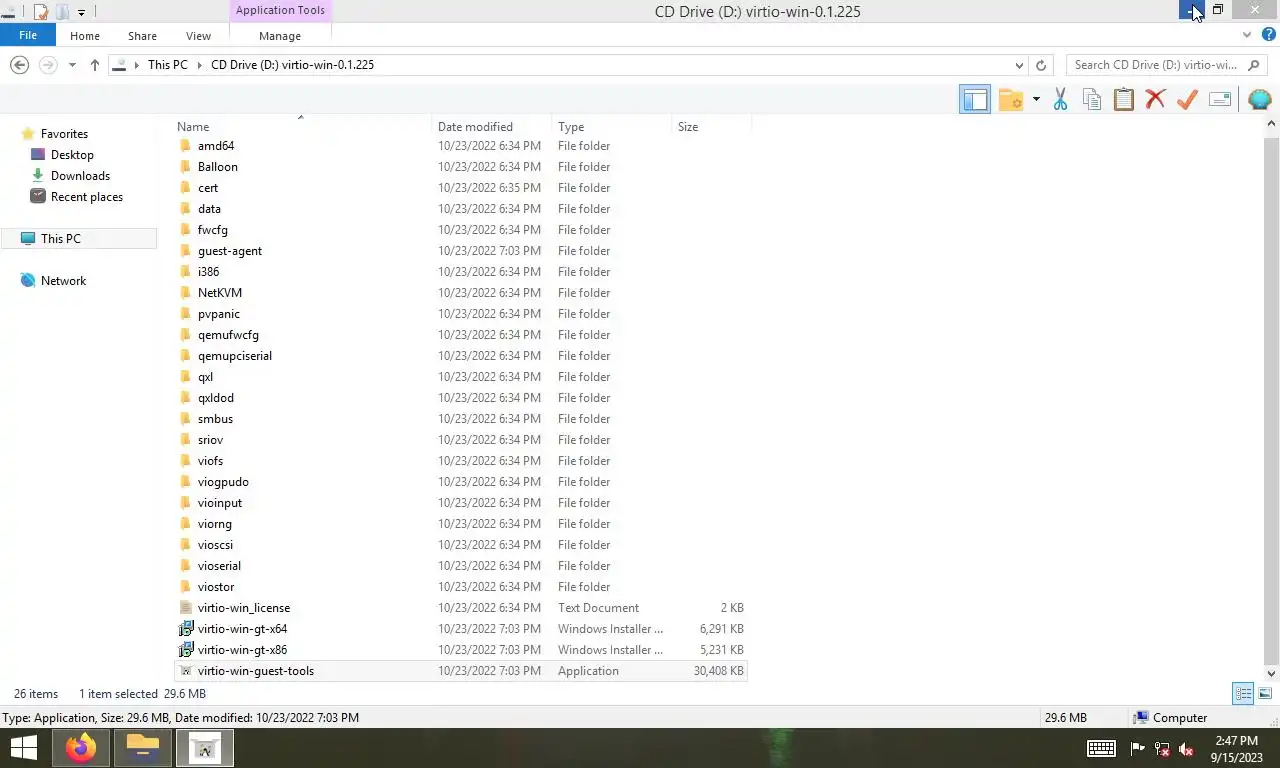Sort by the Name column header

(x=301, y=127)
